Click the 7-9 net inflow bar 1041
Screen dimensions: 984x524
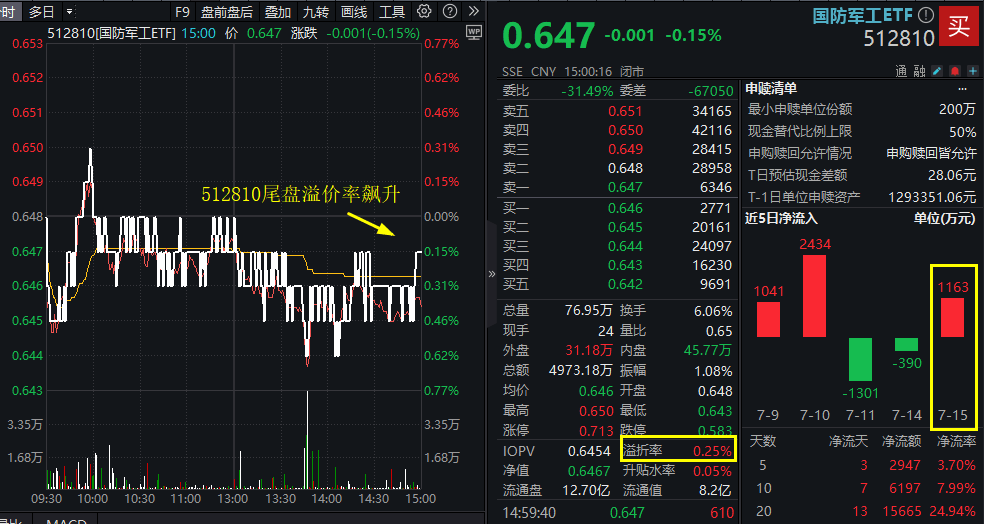[768, 319]
